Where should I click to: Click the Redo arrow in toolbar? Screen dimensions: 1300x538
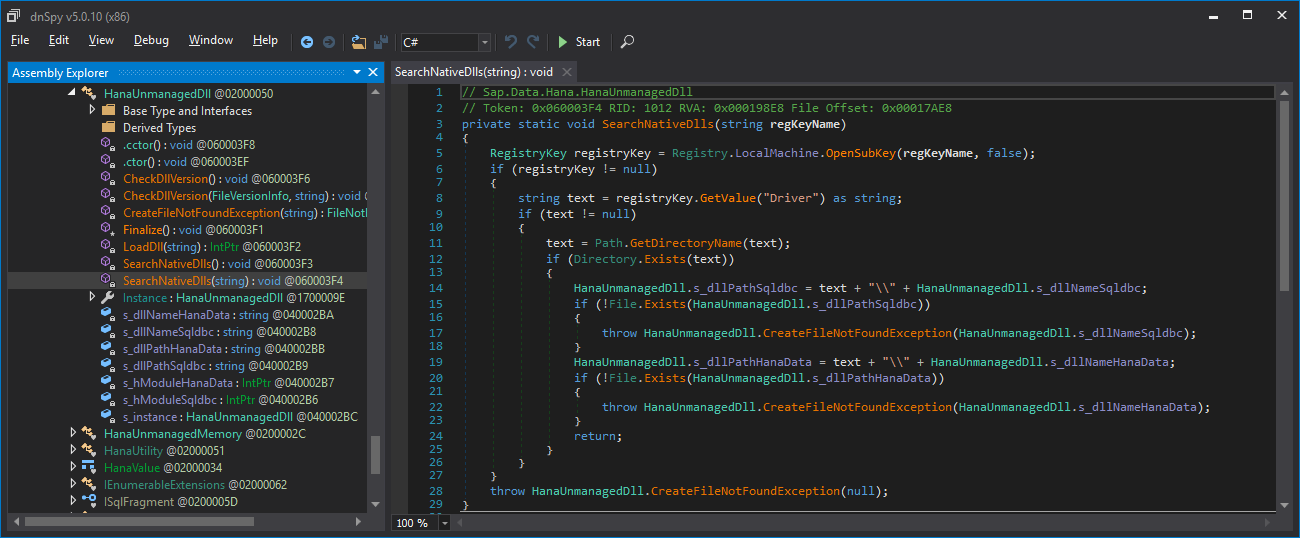[x=533, y=42]
